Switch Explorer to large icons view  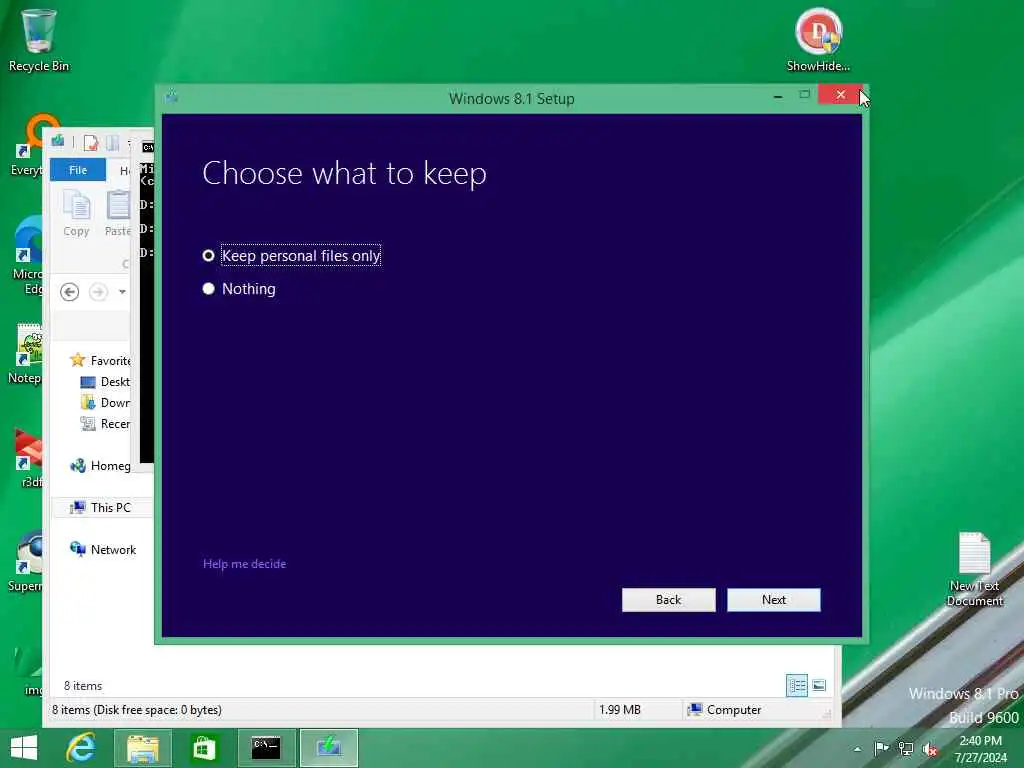819,685
